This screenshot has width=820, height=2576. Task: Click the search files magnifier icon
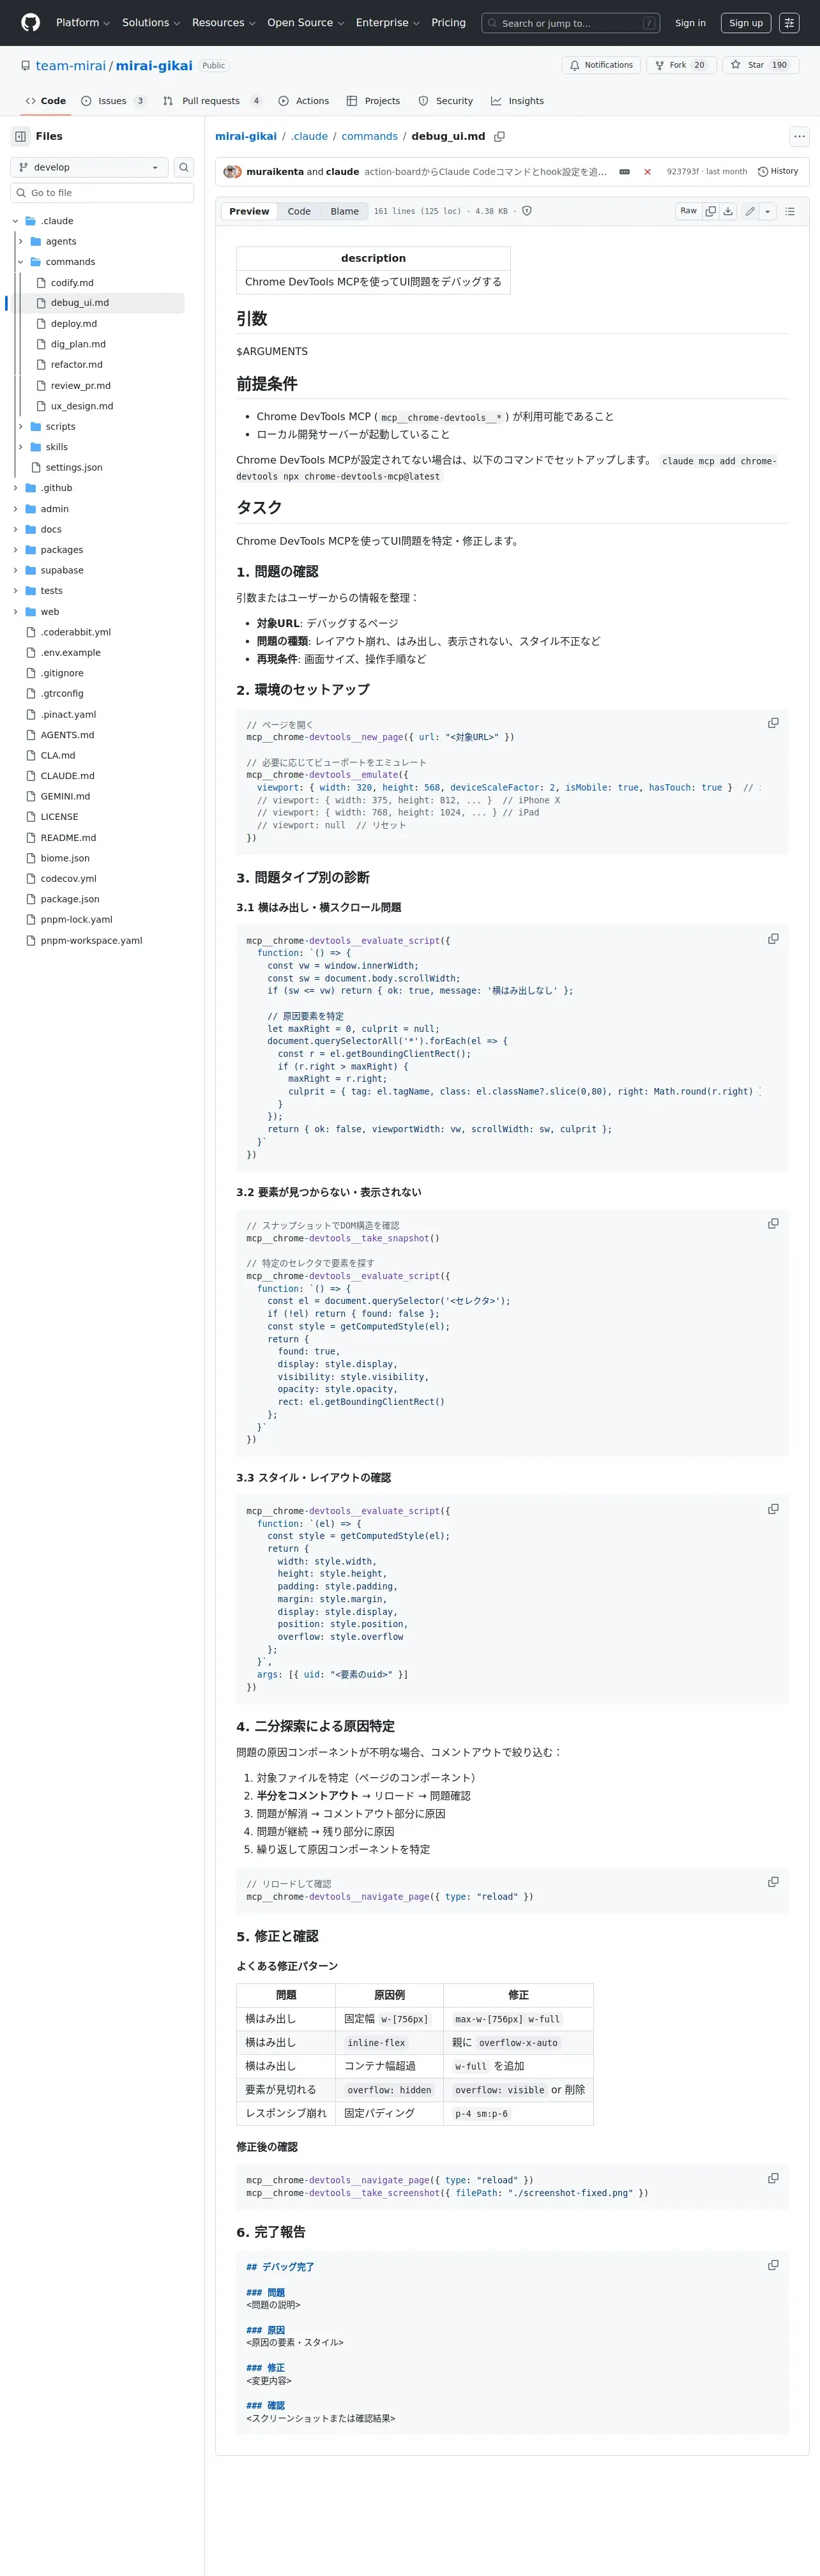coord(184,167)
